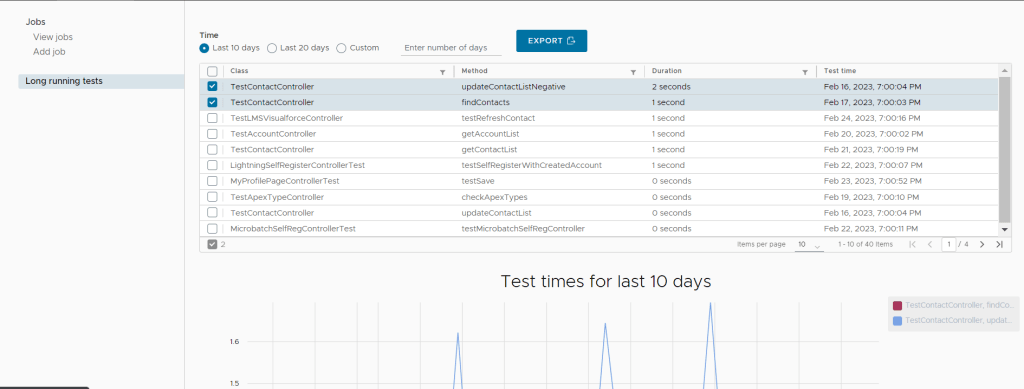The image size is (1024, 389).
Task: Toggle the selected-count checkbox in table footer
Action: click(x=212, y=244)
